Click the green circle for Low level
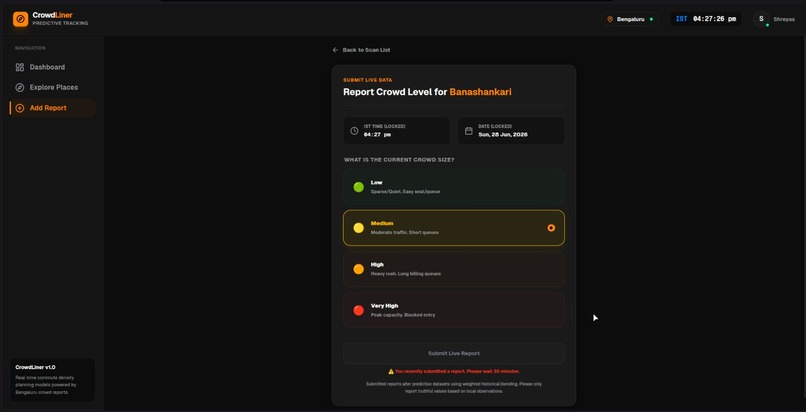Viewport: 806px width, 412px height. click(359, 187)
